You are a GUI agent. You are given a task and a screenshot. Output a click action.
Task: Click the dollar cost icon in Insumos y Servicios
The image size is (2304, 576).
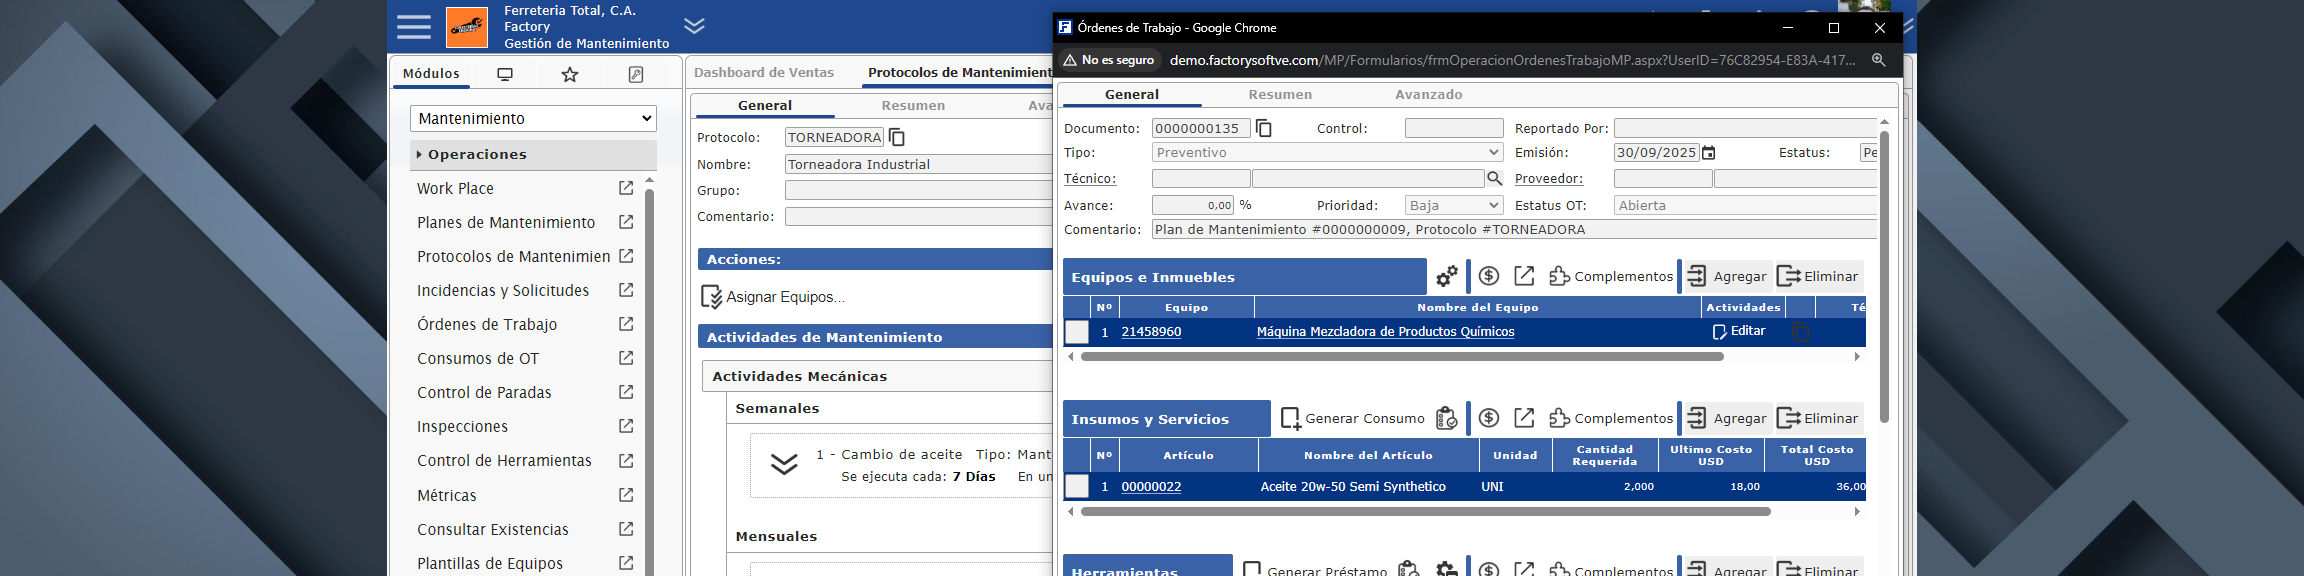[x=1489, y=418]
